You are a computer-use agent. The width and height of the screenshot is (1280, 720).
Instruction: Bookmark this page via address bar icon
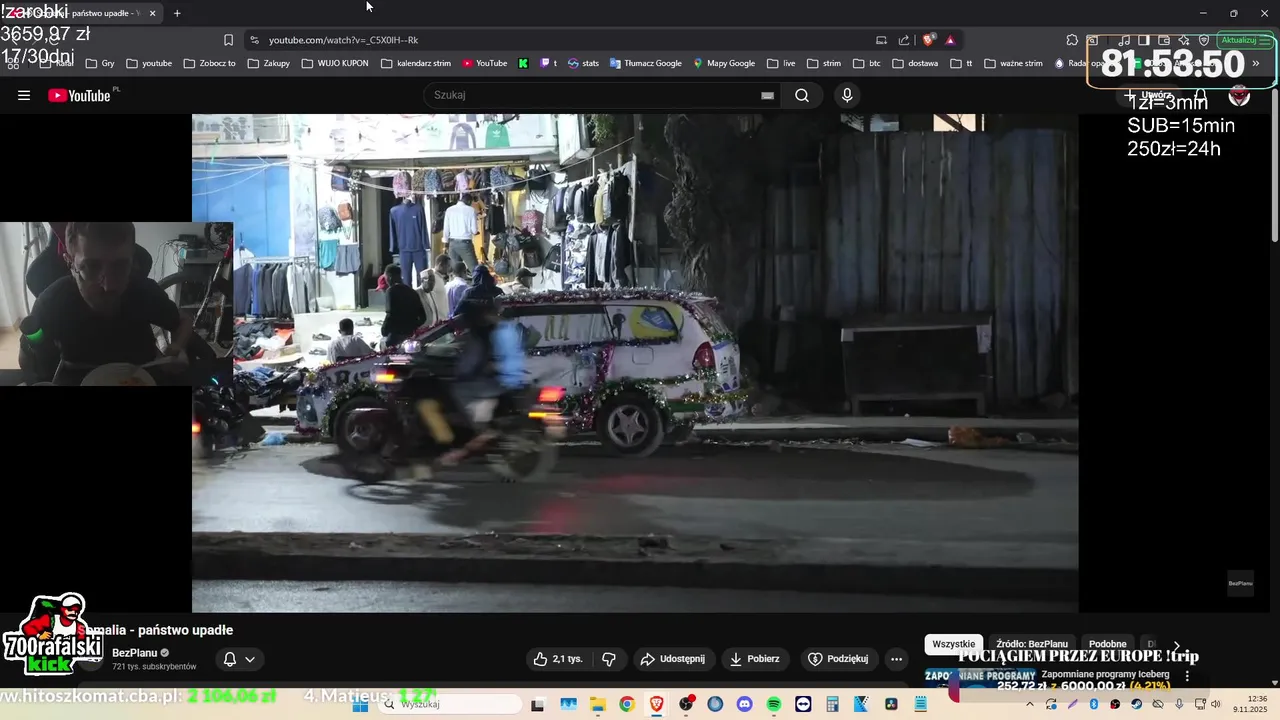click(228, 40)
